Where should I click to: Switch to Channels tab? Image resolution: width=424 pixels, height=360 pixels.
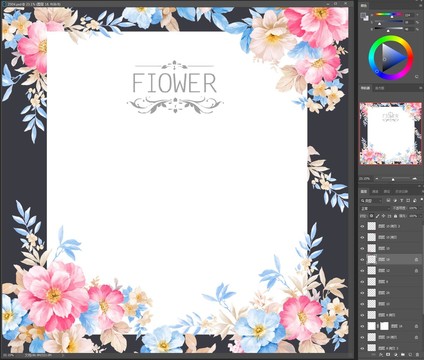[375, 192]
